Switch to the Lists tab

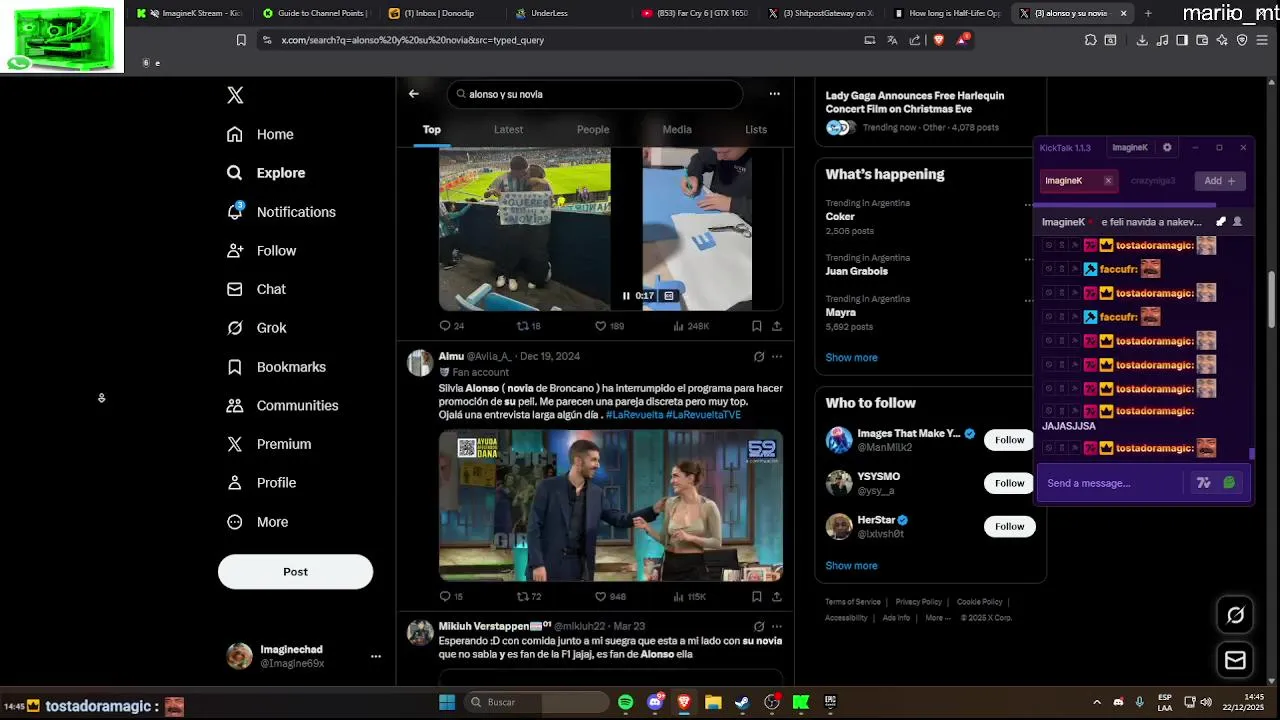[756, 129]
